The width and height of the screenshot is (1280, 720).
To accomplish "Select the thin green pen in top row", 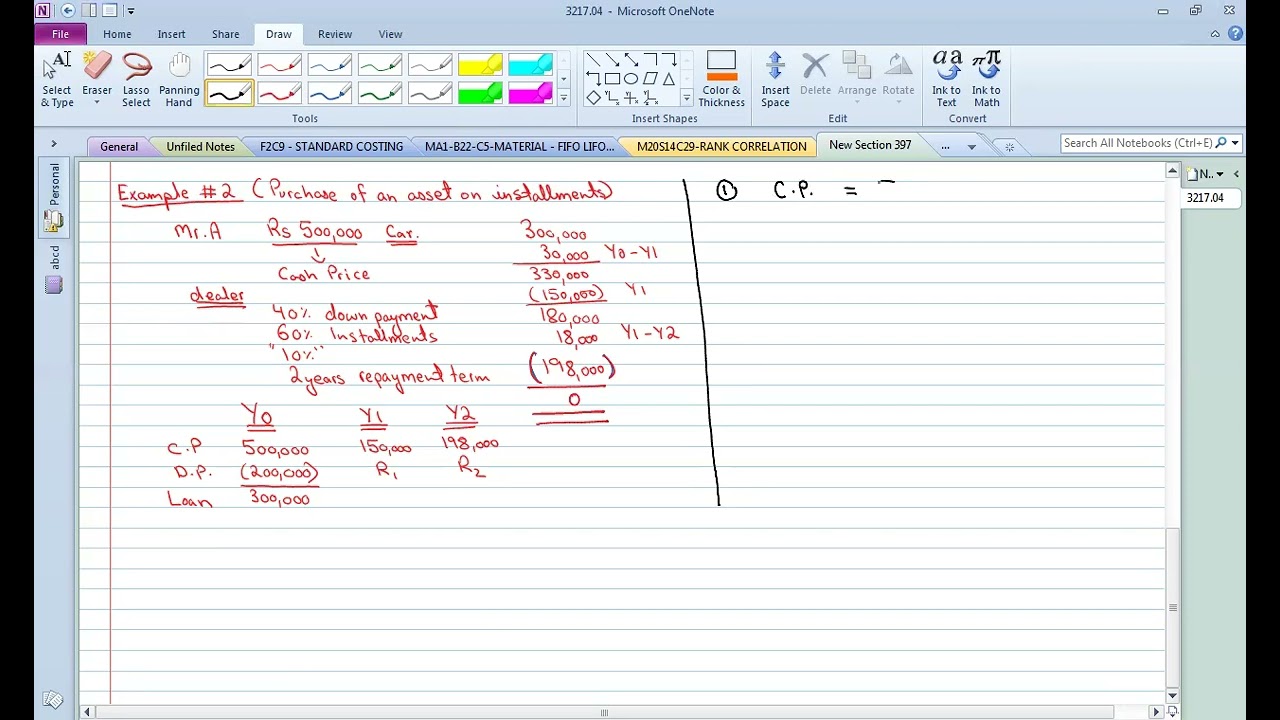I will [379, 66].
